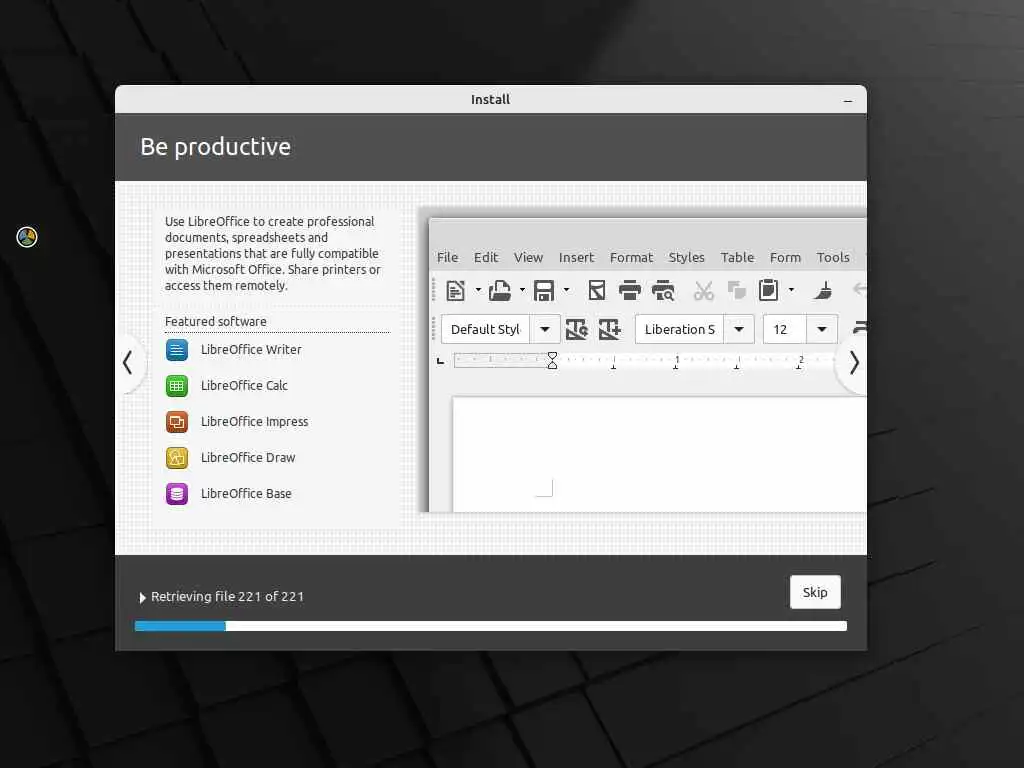Screen dimensions: 1024x768
Task: Click the blank document page area
Action: coord(660,454)
